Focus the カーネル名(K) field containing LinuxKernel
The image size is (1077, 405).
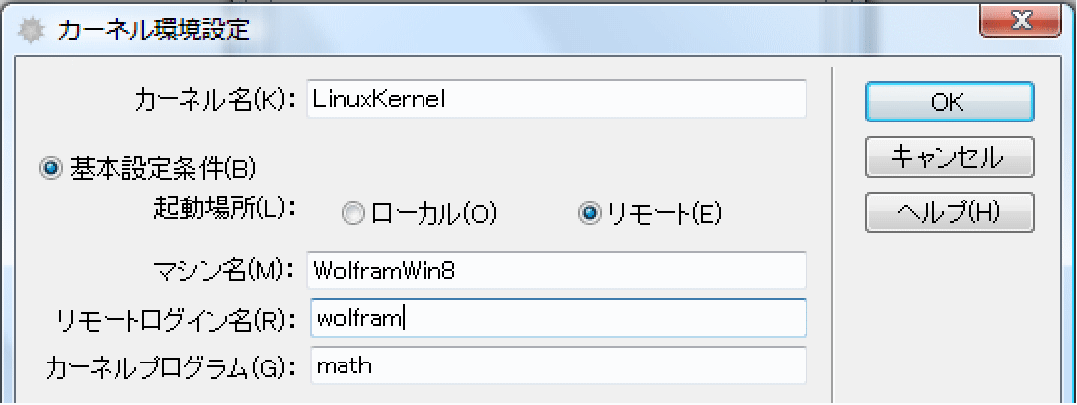click(x=556, y=99)
